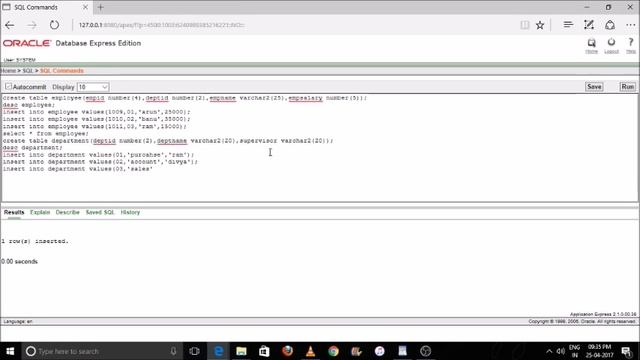Click the browser forward arrow
This screenshot has height=360, width=640.
point(32,25)
